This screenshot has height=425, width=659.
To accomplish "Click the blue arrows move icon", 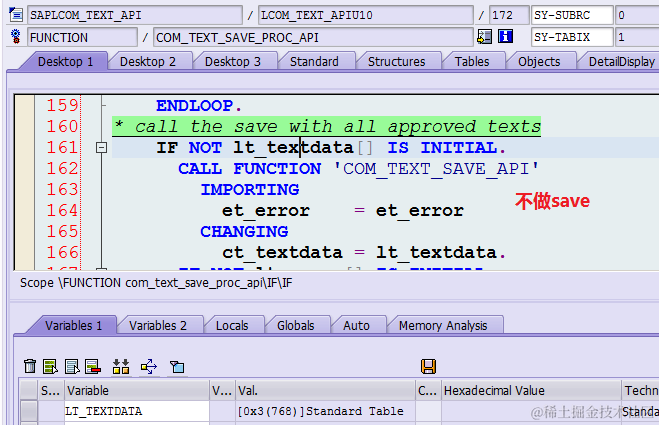I will pos(149,366).
